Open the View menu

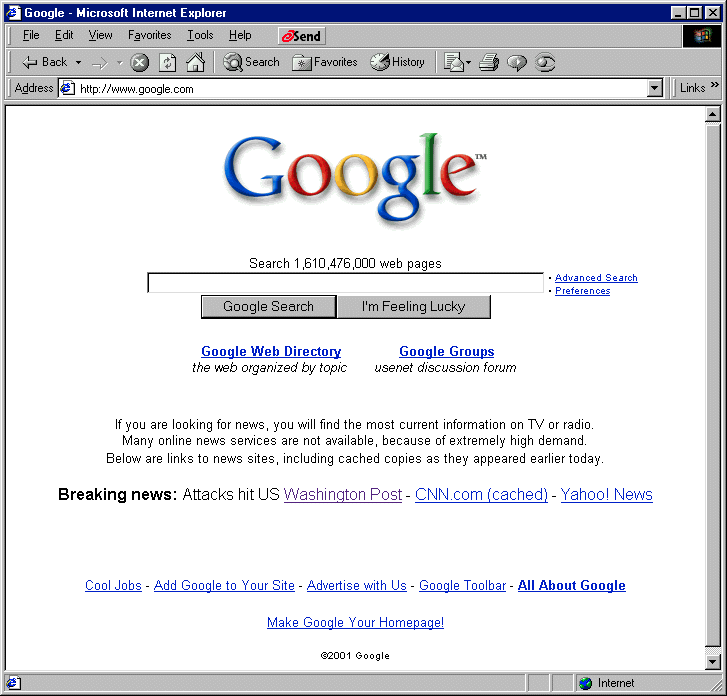[100, 35]
